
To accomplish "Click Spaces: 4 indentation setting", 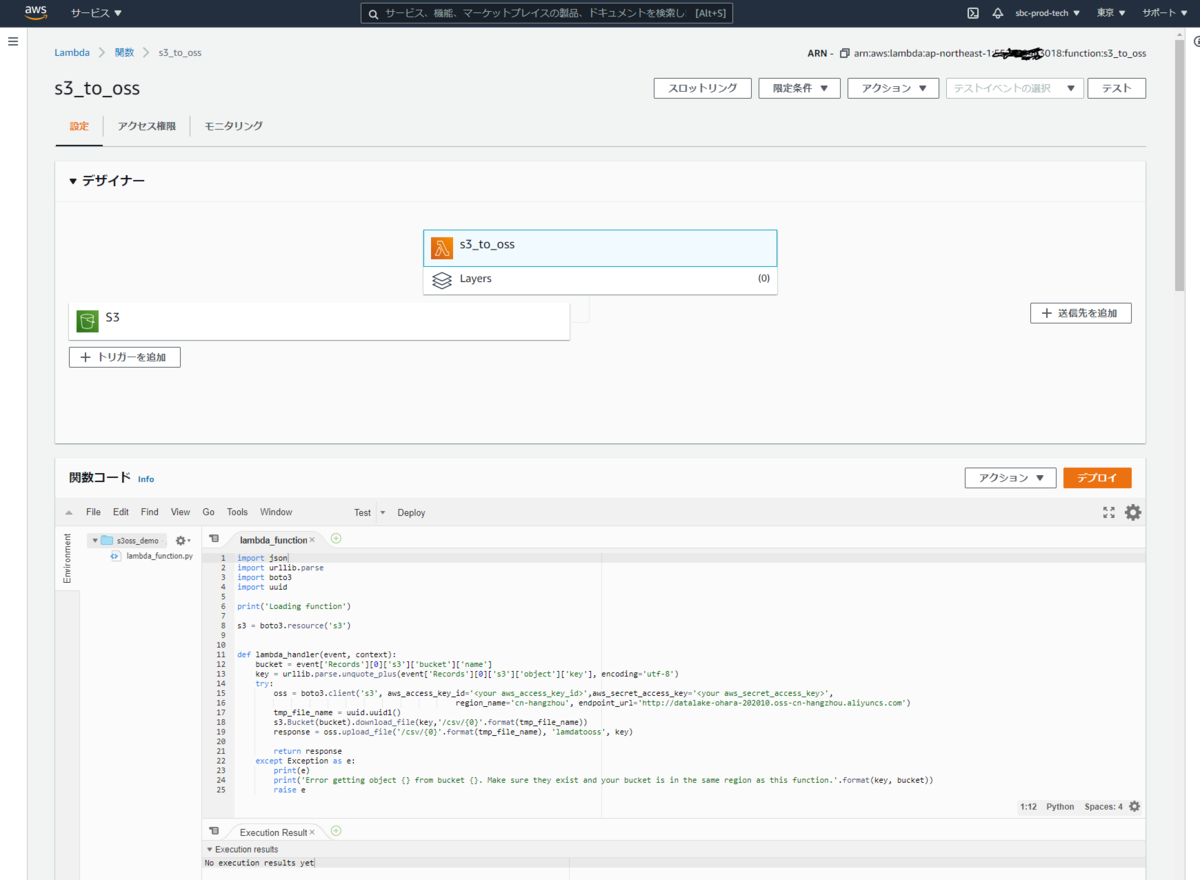I will (x=1104, y=806).
